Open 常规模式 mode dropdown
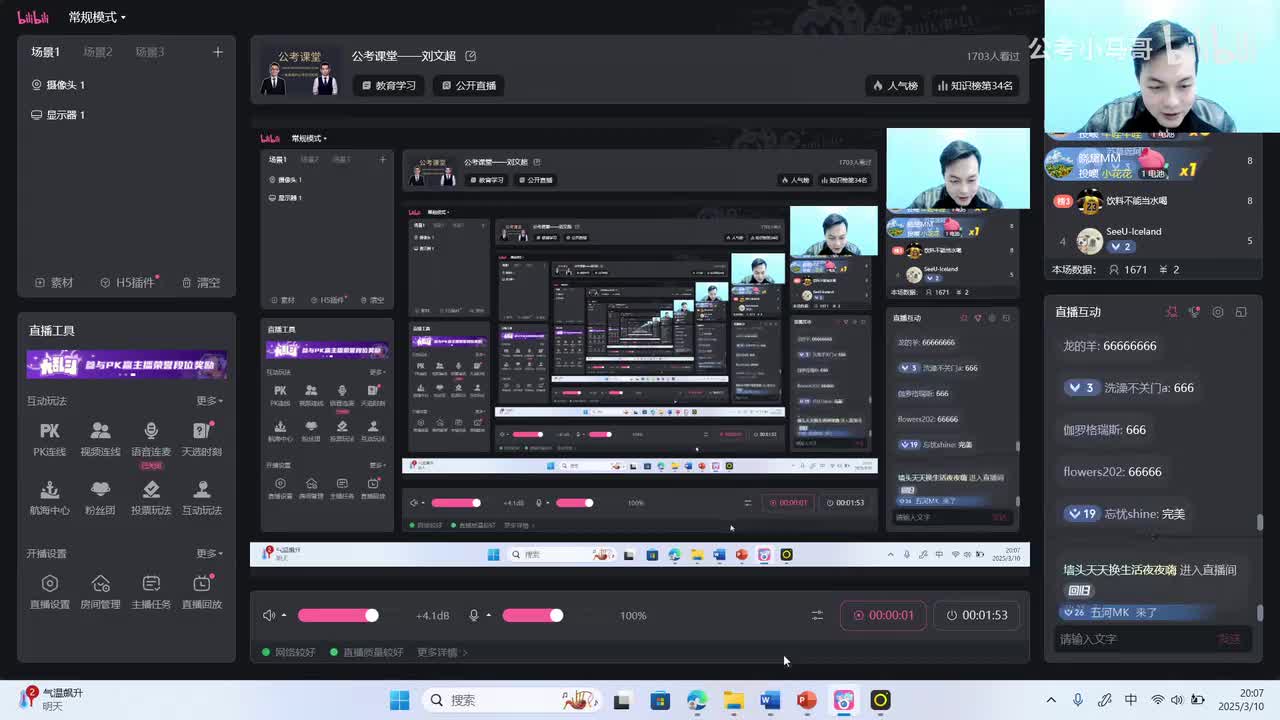The image size is (1280, 720). (x=97, y=17)
